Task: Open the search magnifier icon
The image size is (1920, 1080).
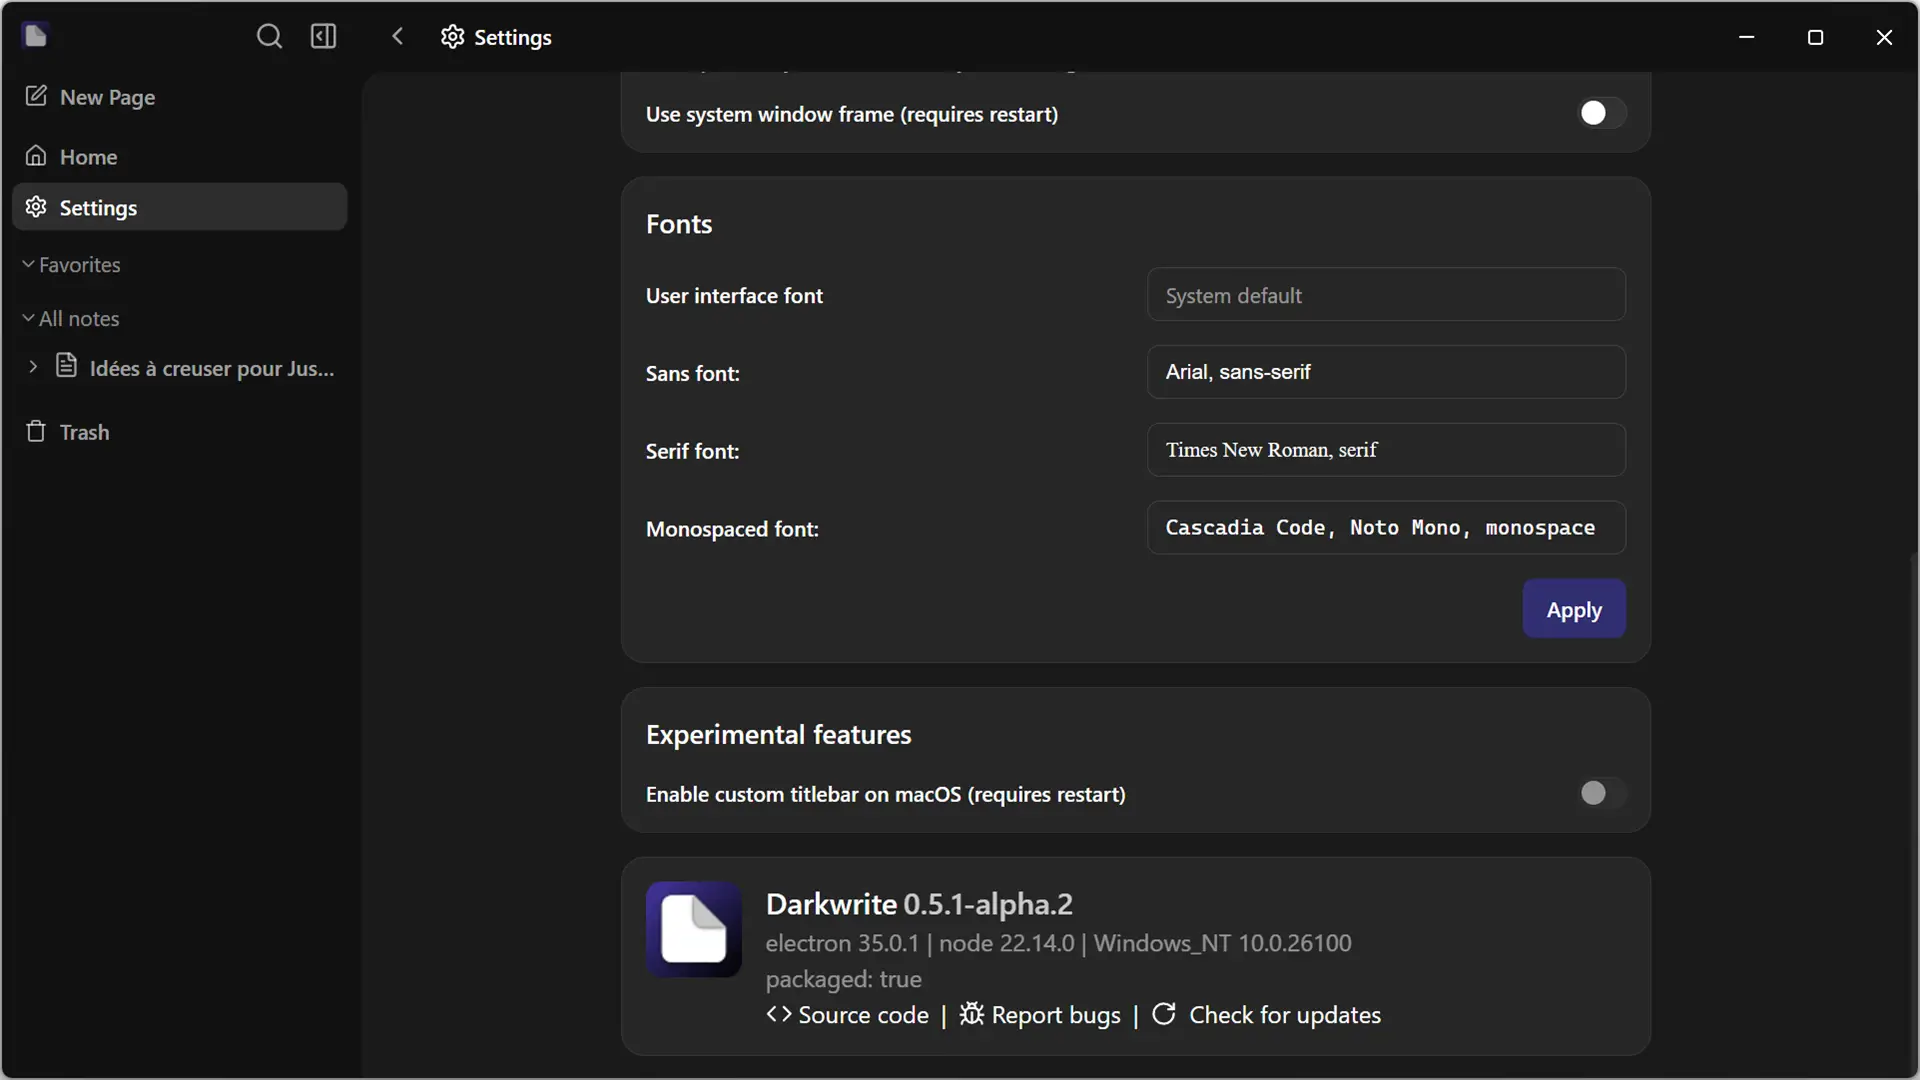Action: tap(269, 37)
